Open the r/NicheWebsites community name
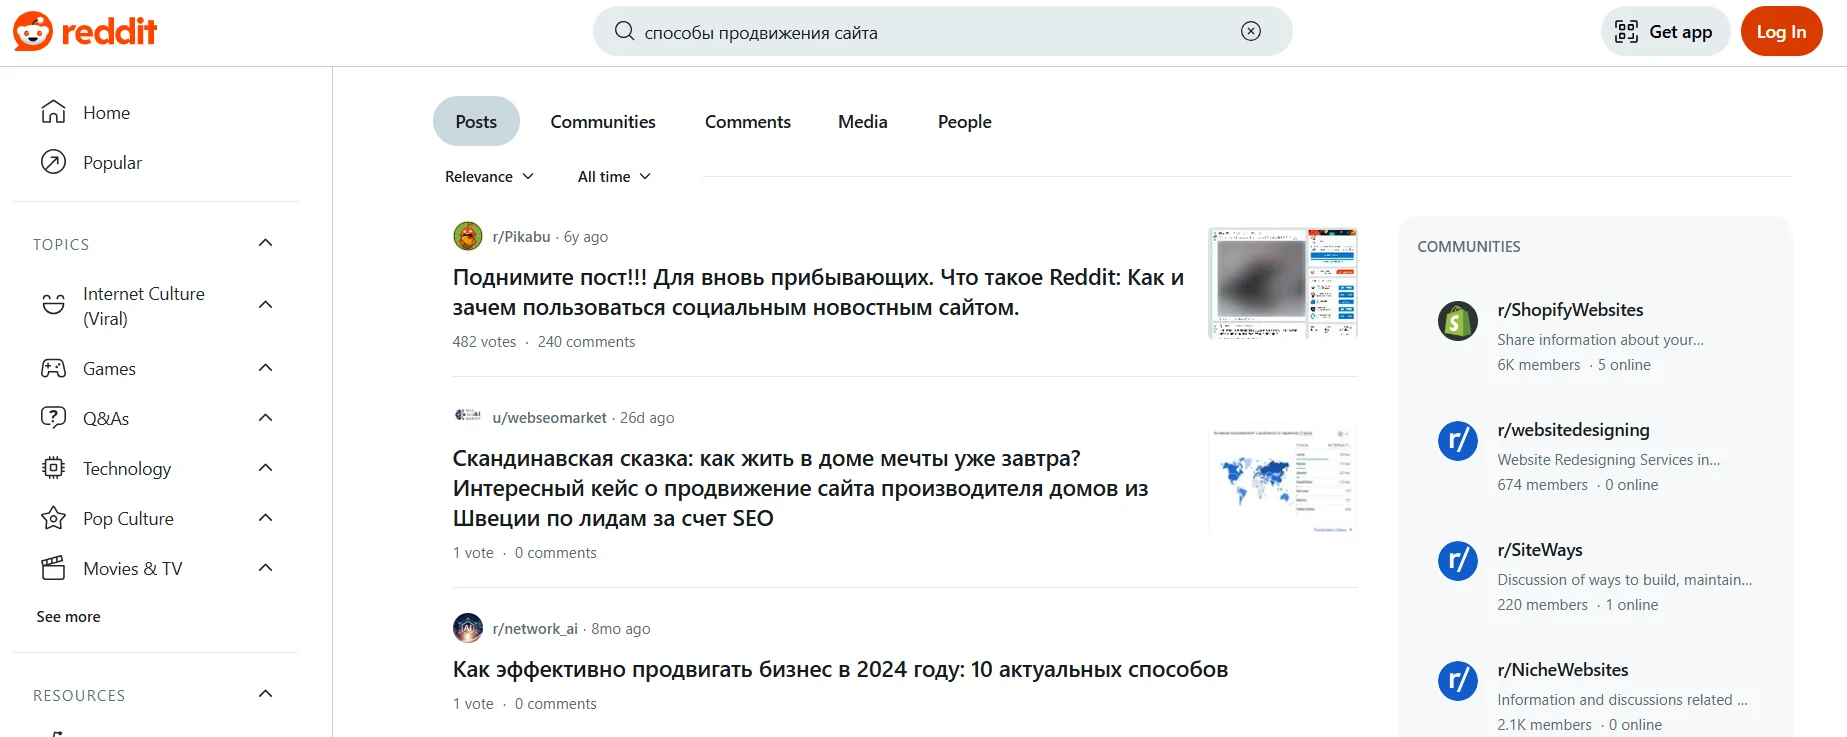Viewport: 1847px width, 737px height. (x=1563, y=670)
